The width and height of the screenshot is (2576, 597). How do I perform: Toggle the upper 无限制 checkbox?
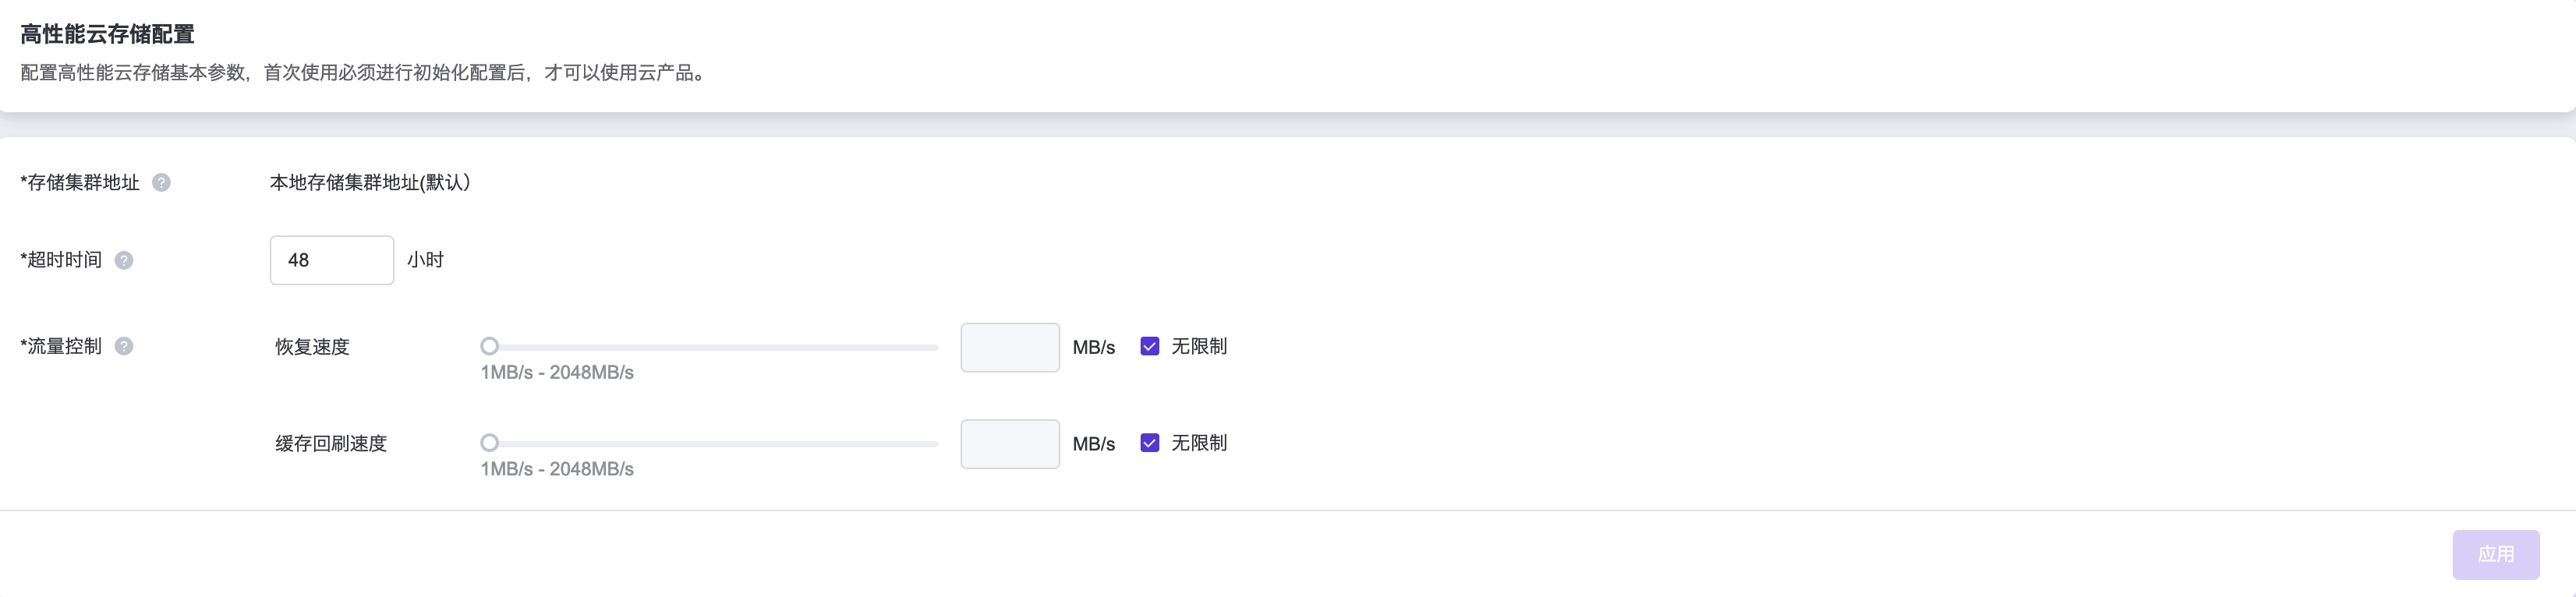coord(1150,346)
